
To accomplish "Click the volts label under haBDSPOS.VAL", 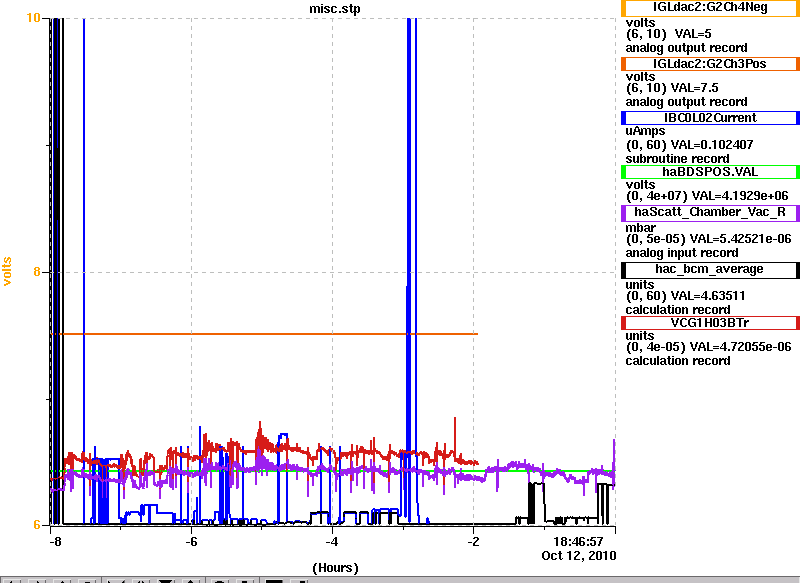I will click(x=640, y=185).
